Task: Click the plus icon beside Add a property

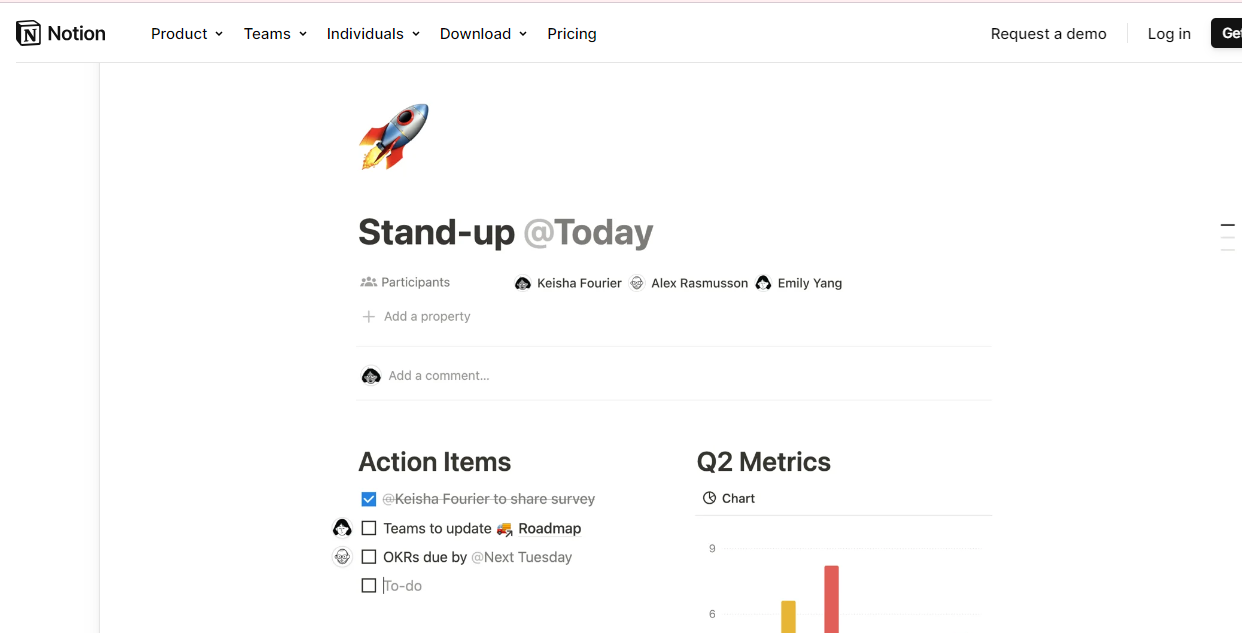Action: pyautogui.click(x=368, y=316)
